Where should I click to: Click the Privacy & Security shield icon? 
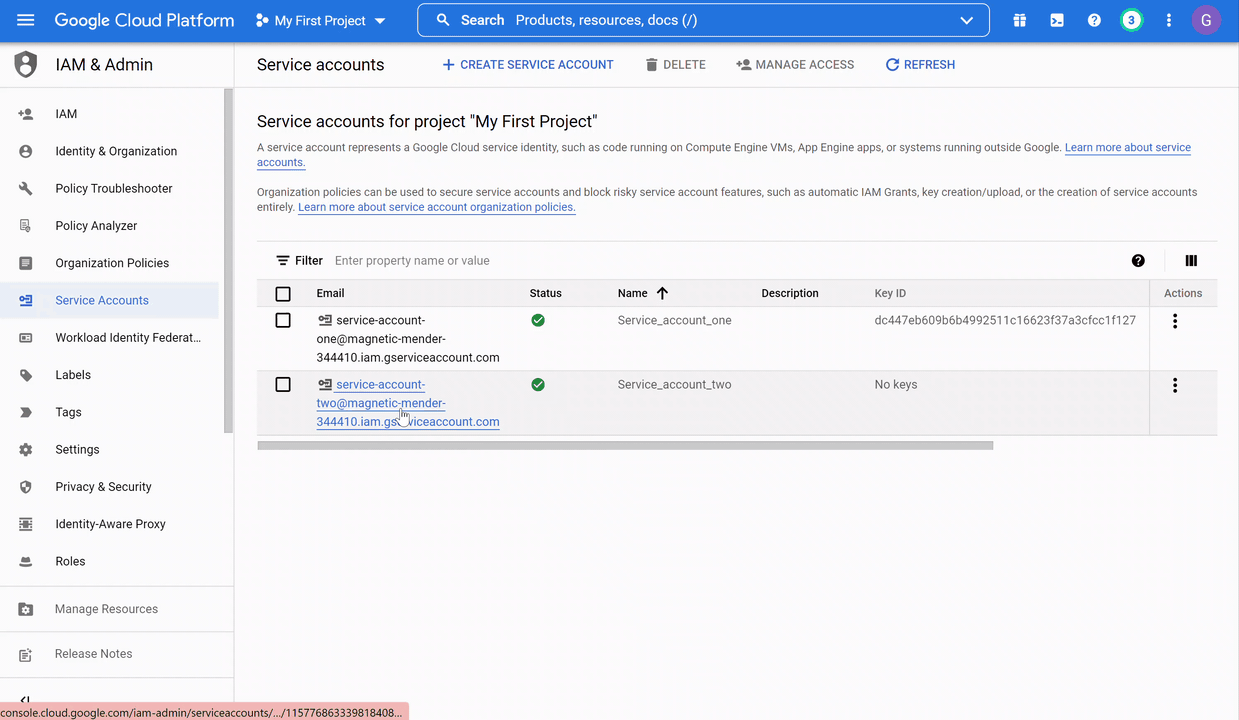26,487
